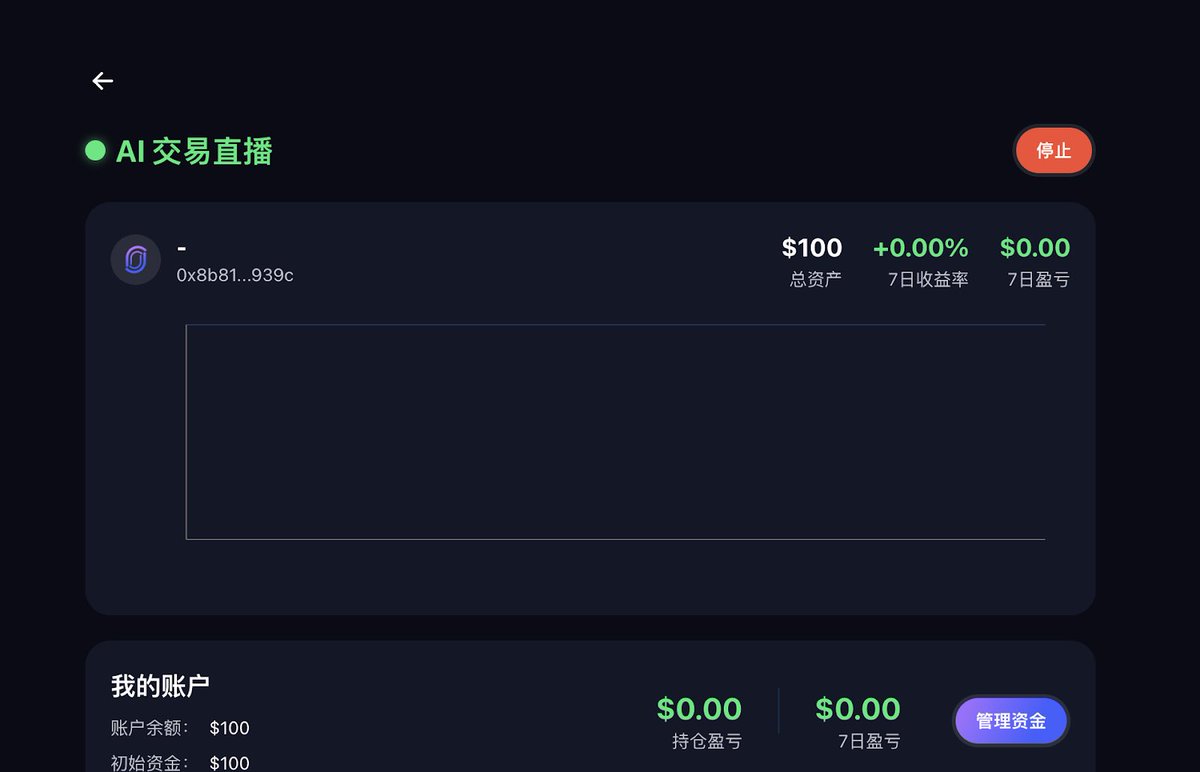Click inside the empty performance chart

615,432
